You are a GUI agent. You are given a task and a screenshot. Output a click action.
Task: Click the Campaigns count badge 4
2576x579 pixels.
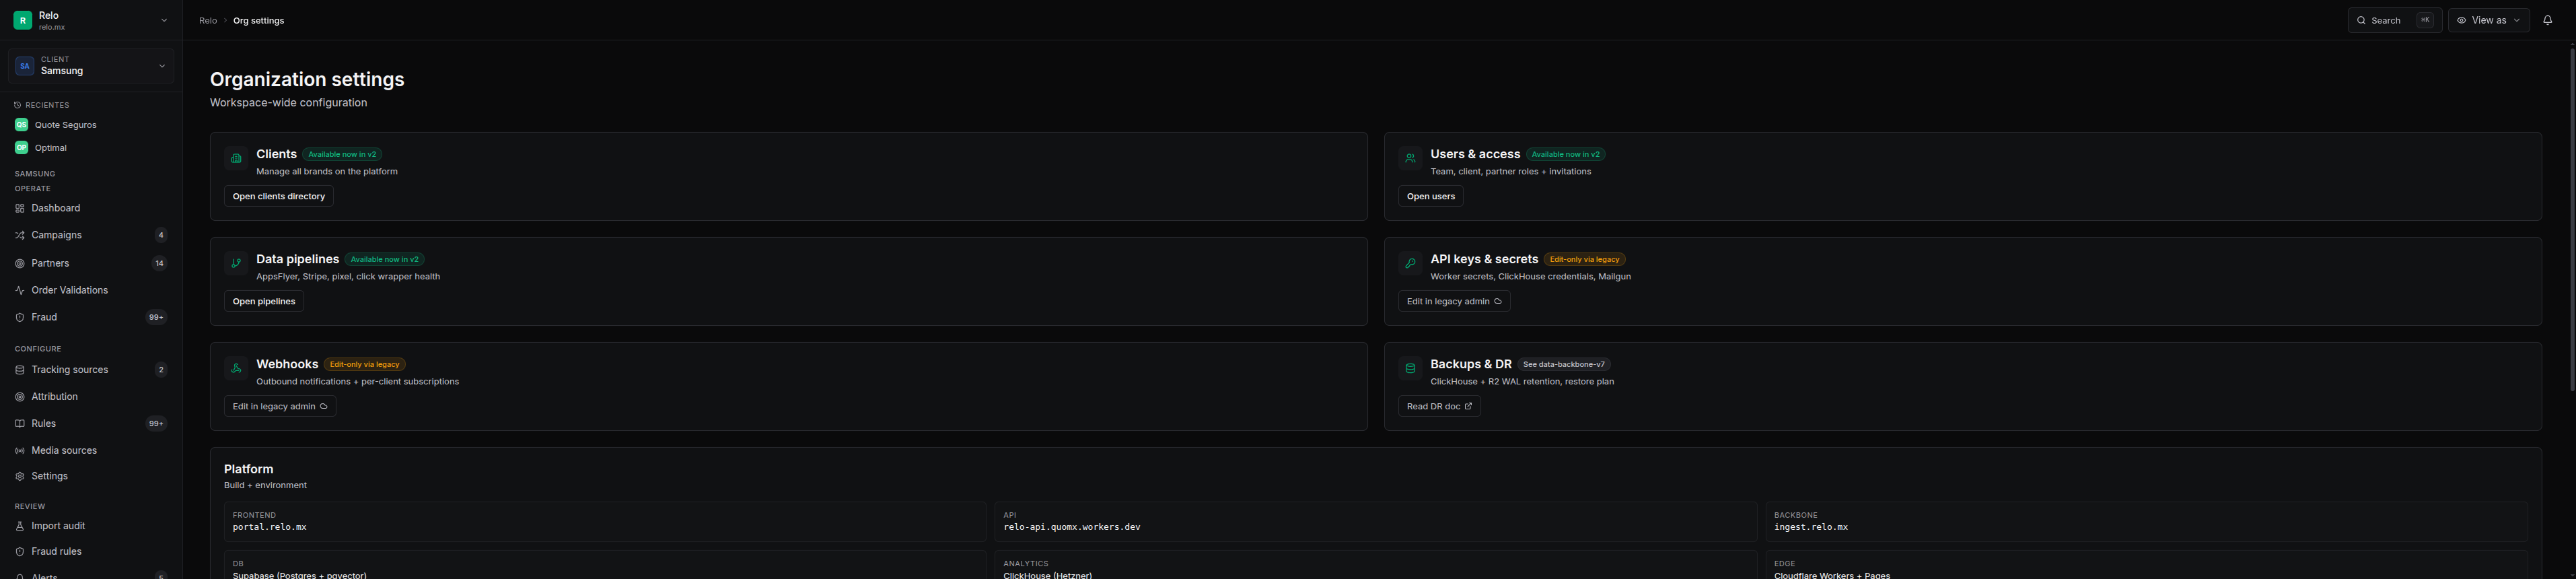pyautogui.click(x=161, y=235)
